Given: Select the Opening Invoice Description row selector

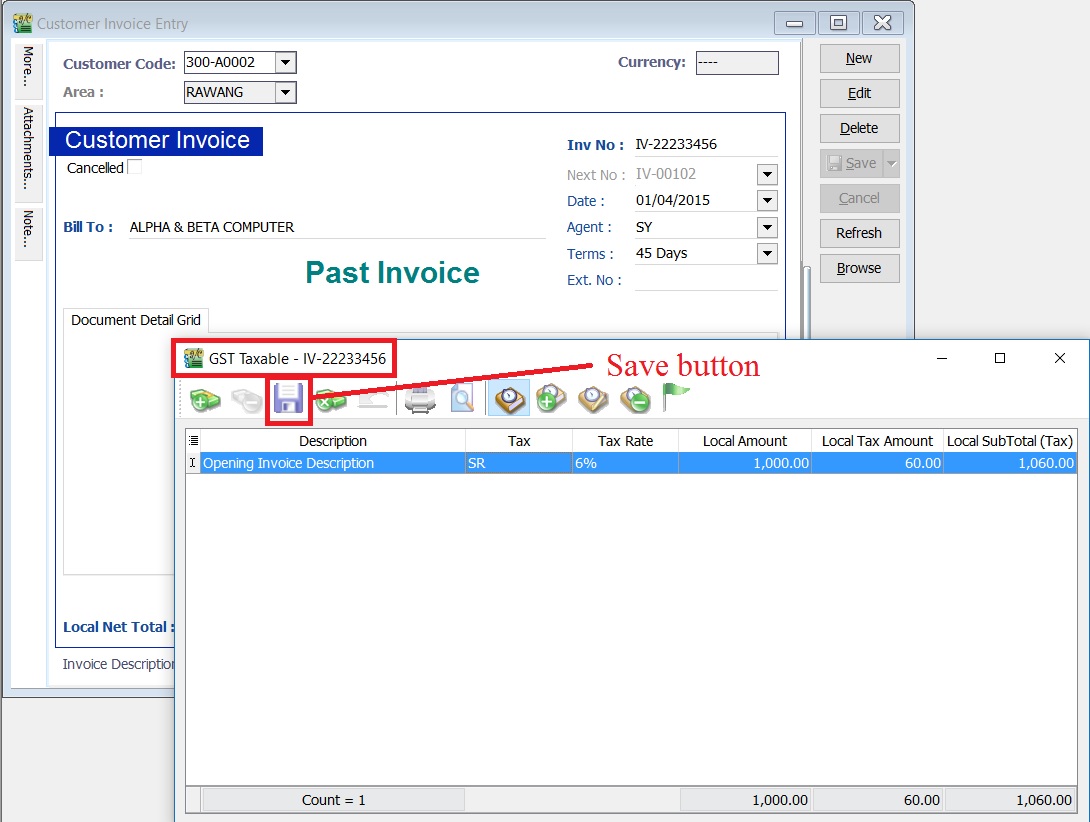Looking at the screenshot, I should [x=190, y=463].
